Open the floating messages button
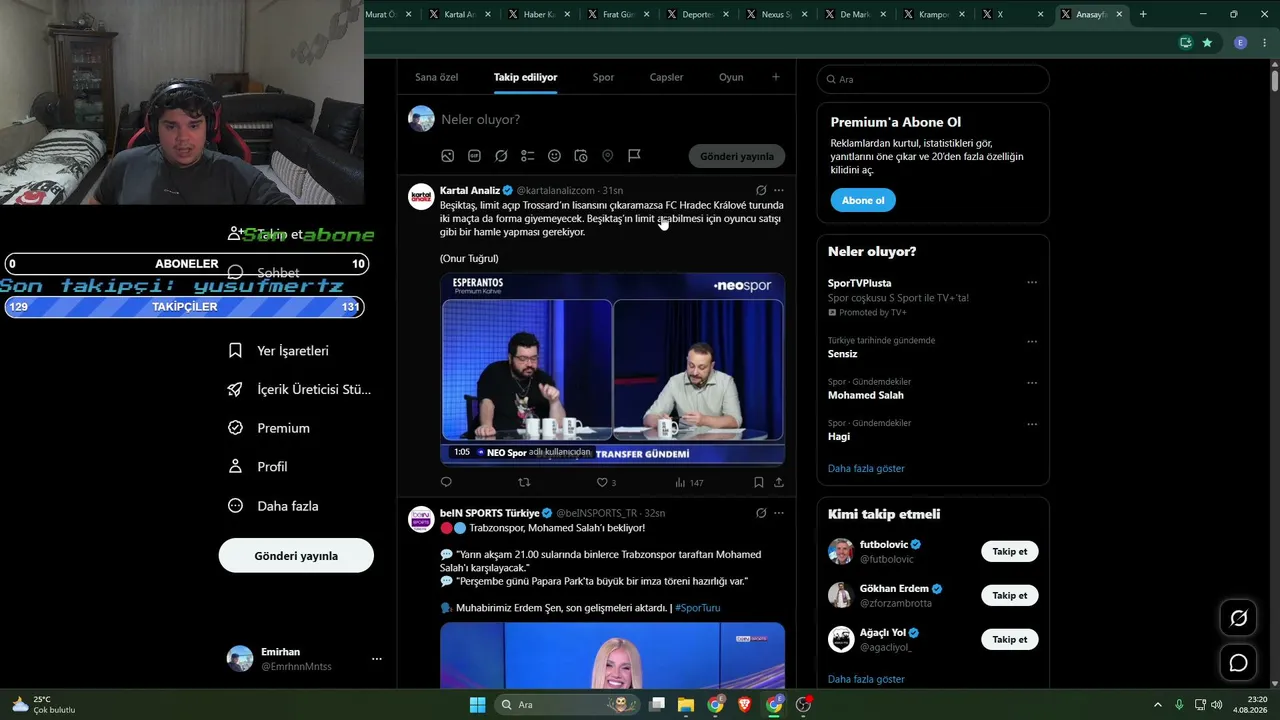The image size is (1280, 720). pyautogui.click(x=1238, y=663)
